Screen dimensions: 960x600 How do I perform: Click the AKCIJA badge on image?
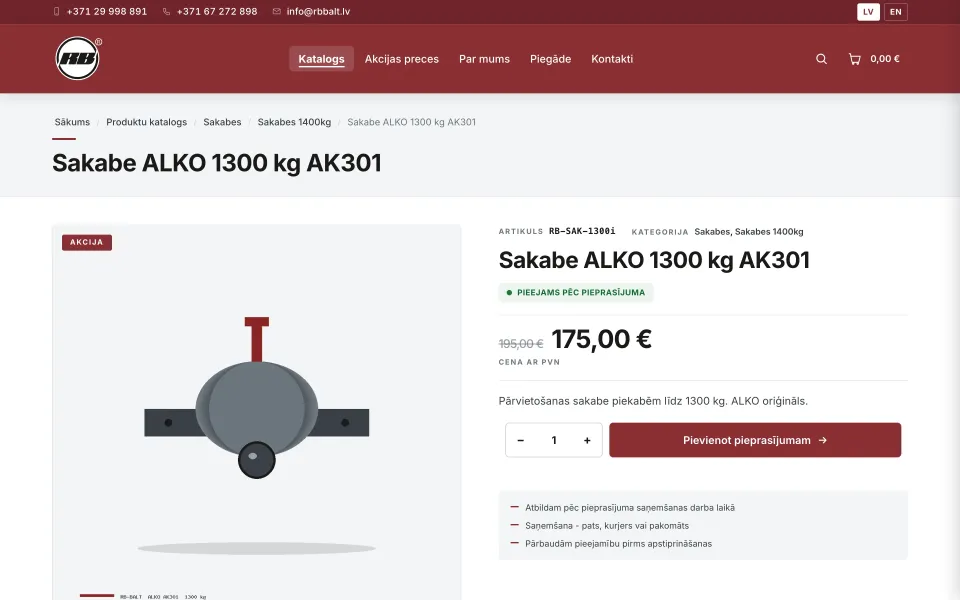point(87,242)
